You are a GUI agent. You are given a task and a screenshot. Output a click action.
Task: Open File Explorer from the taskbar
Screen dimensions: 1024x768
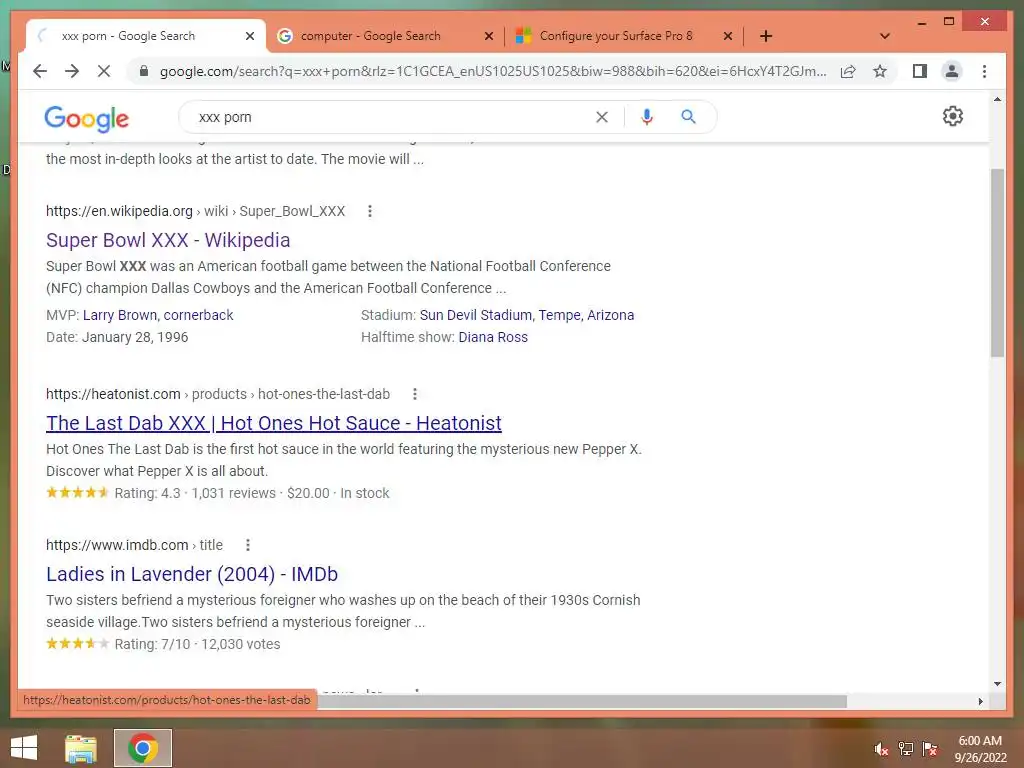coord(81,748)
